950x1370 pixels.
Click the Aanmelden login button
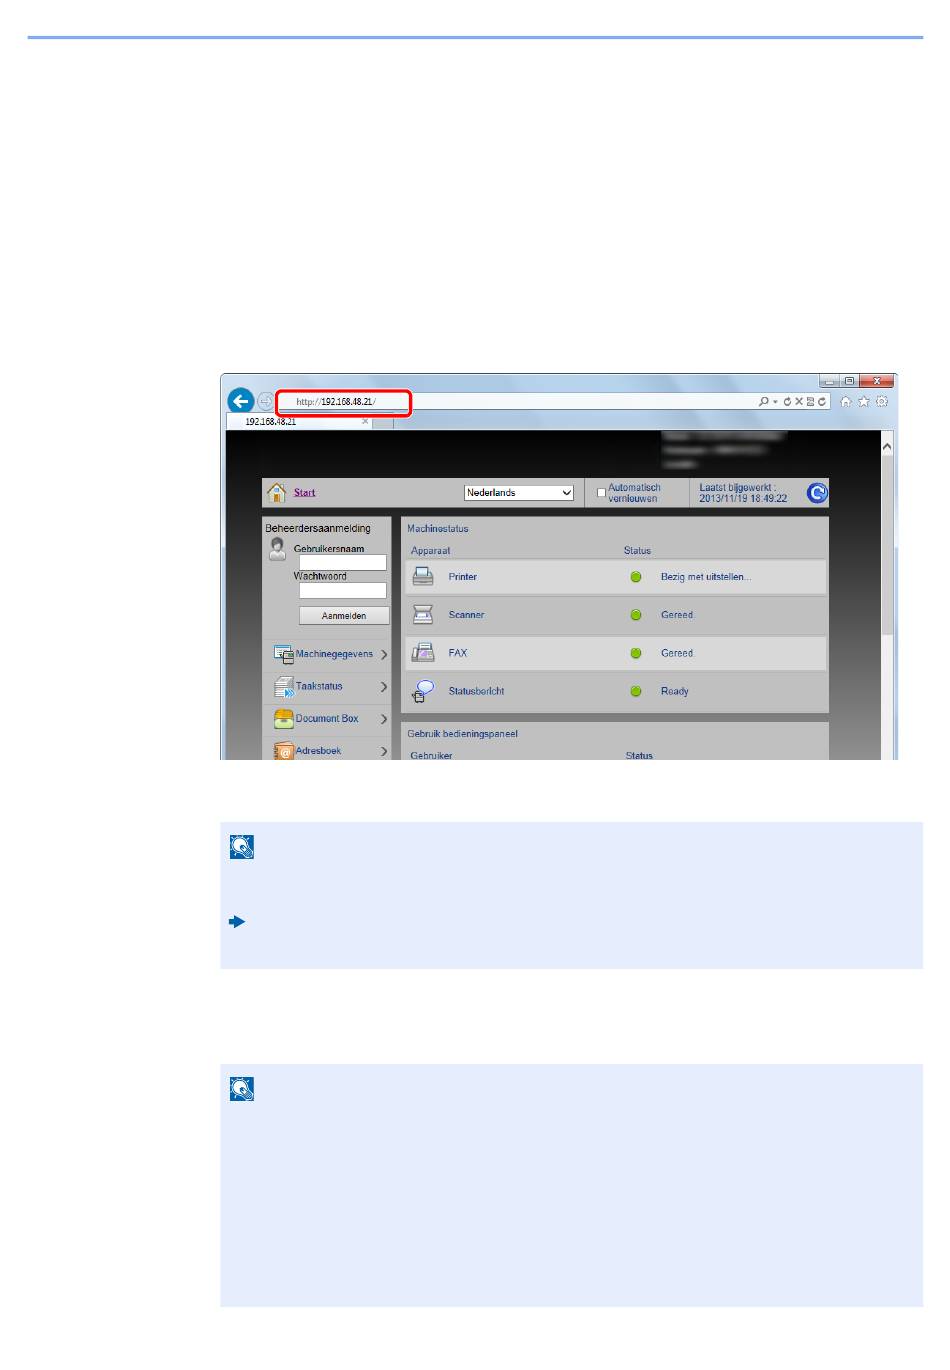click(344, 616)
